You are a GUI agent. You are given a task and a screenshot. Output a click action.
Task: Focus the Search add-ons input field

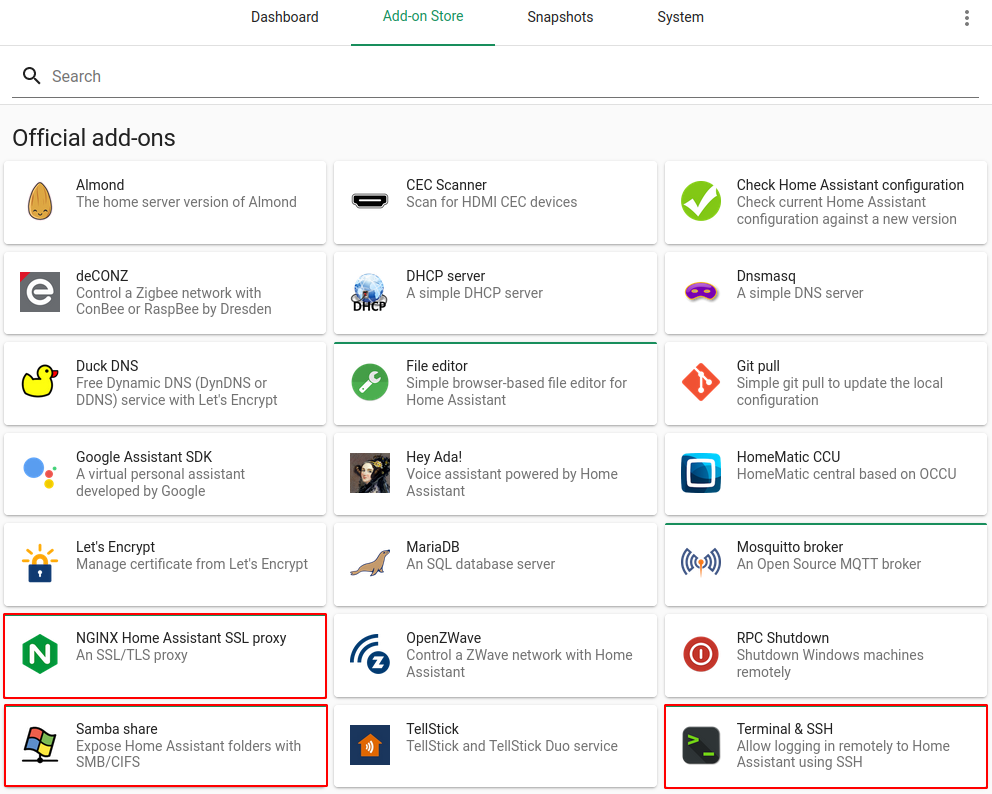click(x=495, y=77)
